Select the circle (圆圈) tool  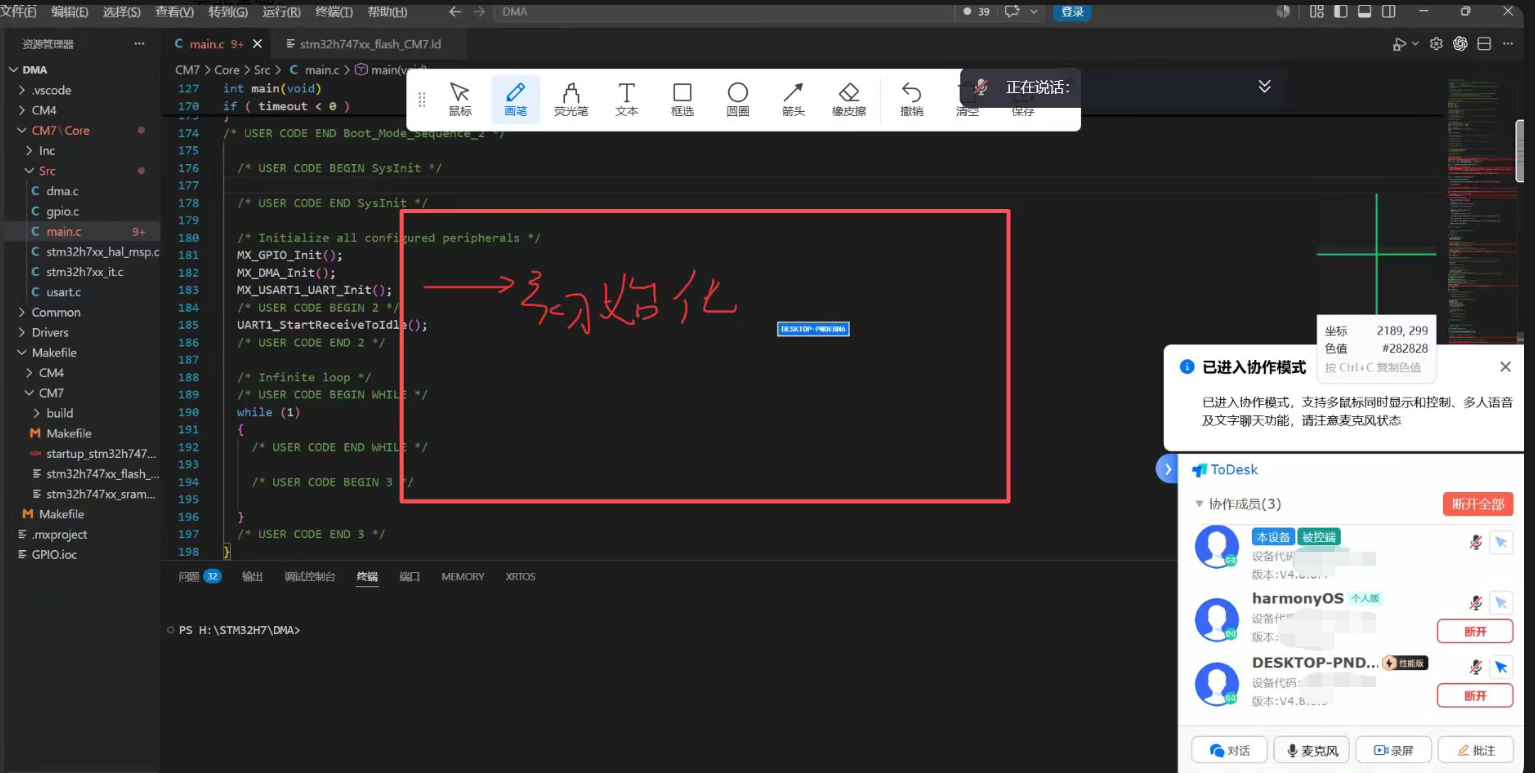[738, 99]
